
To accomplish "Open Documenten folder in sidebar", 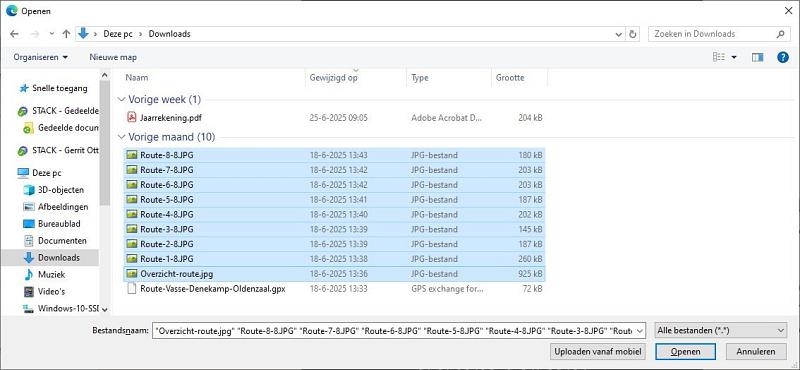I will click(x=55, y=240).
